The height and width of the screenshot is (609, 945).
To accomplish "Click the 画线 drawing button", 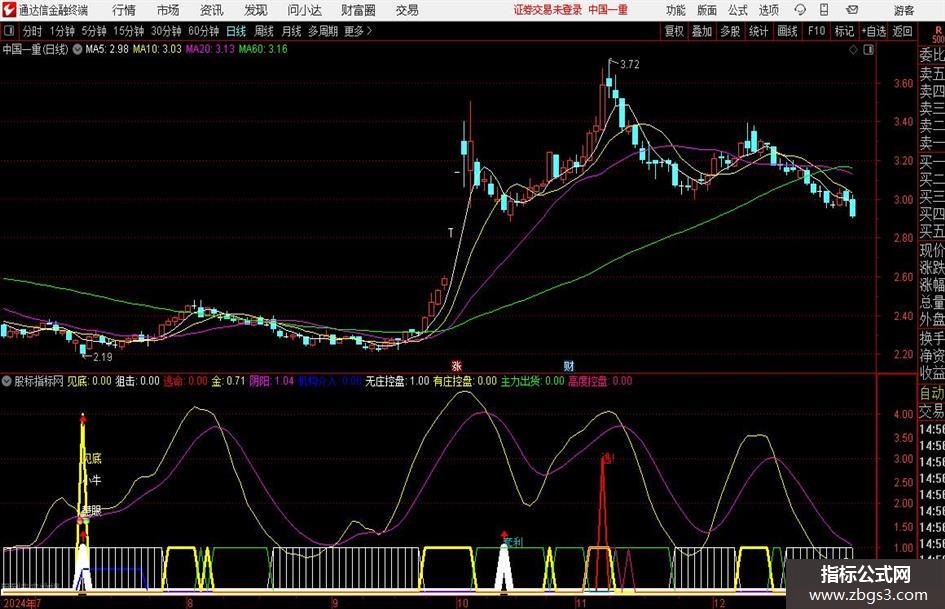I will (787, 31).
